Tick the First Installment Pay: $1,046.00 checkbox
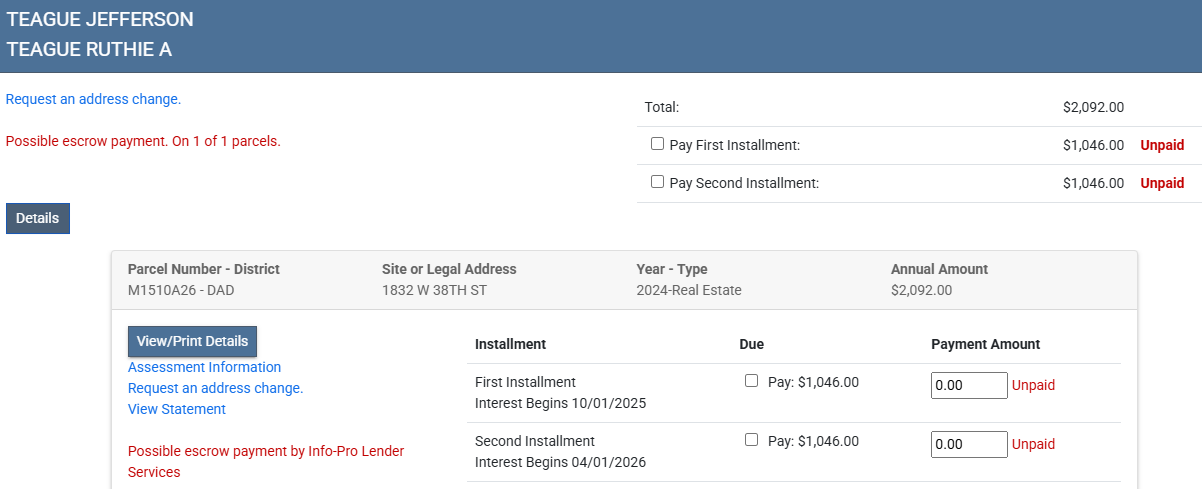This screenshot has width=1202, height=489. click(751, 381)
